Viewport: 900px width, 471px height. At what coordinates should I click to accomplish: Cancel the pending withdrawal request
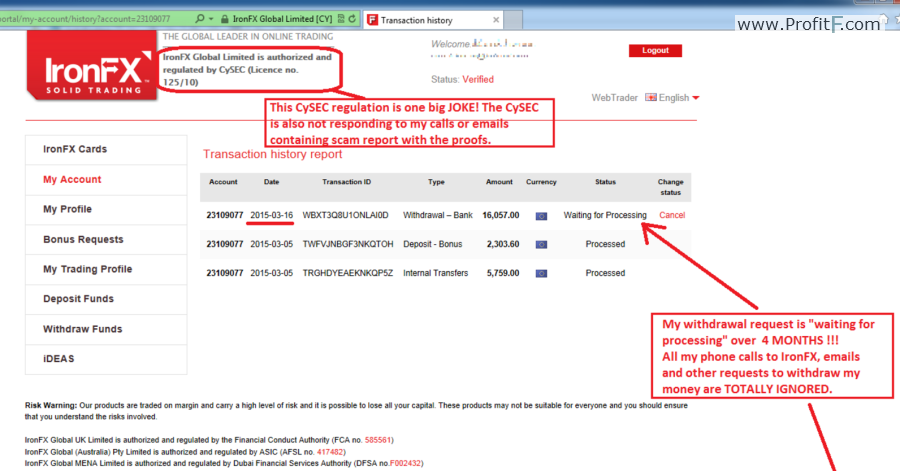(x=672, y=215)
